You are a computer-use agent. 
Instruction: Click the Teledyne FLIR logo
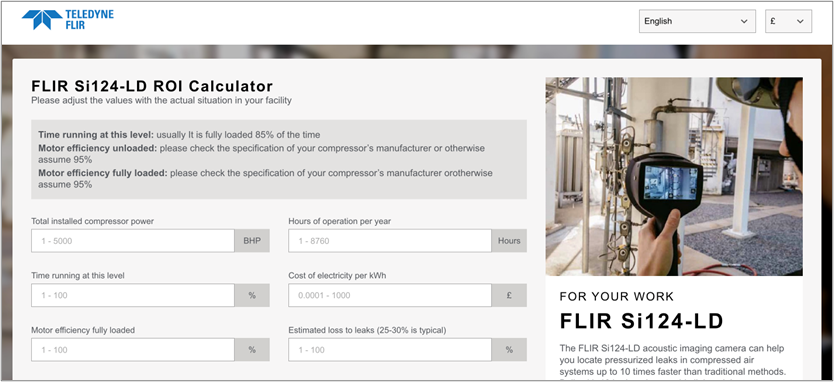68,20
